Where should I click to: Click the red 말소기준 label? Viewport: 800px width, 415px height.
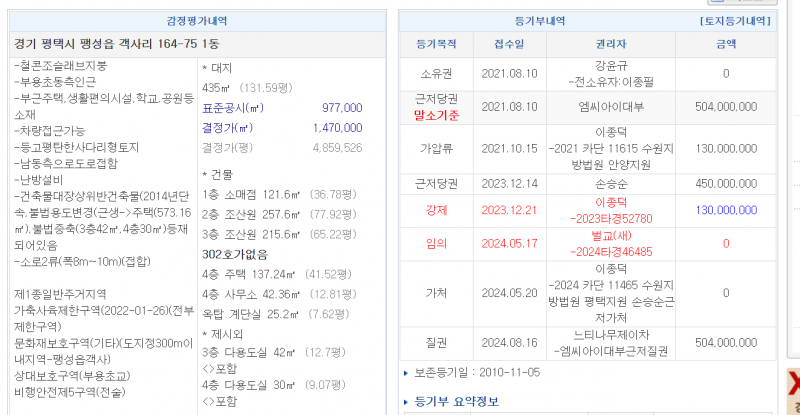[435, 115]
